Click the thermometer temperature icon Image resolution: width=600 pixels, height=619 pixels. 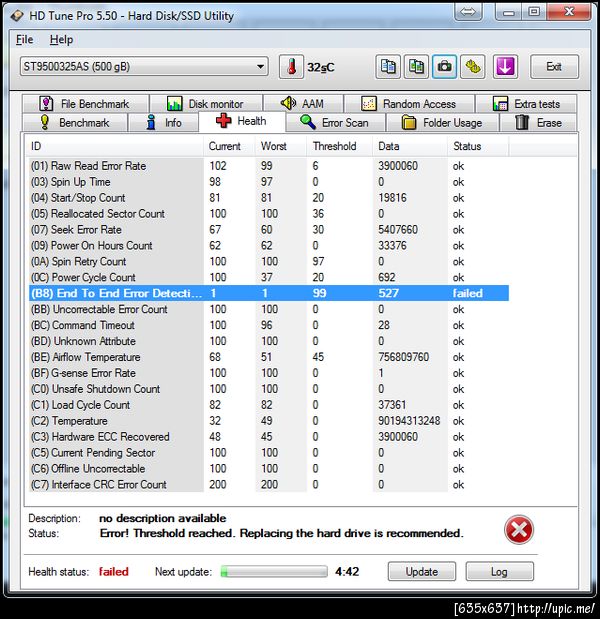tap(291, 67)
